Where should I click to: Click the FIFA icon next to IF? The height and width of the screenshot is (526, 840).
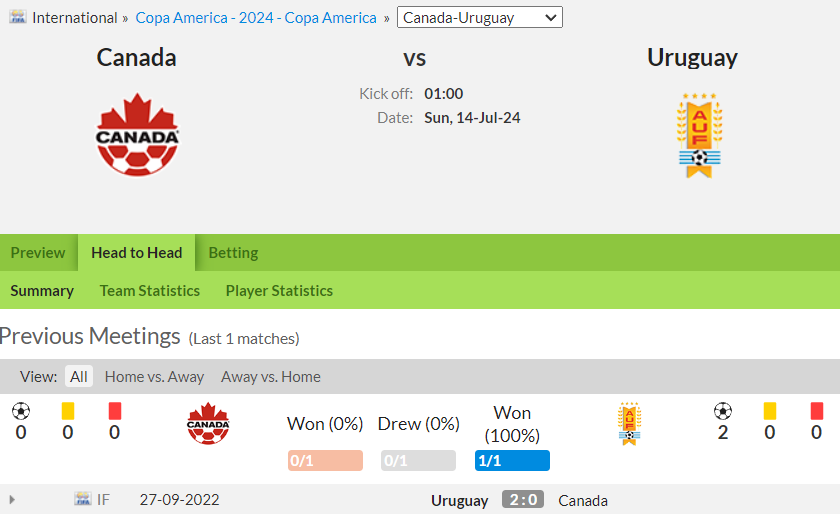(82, 499)
